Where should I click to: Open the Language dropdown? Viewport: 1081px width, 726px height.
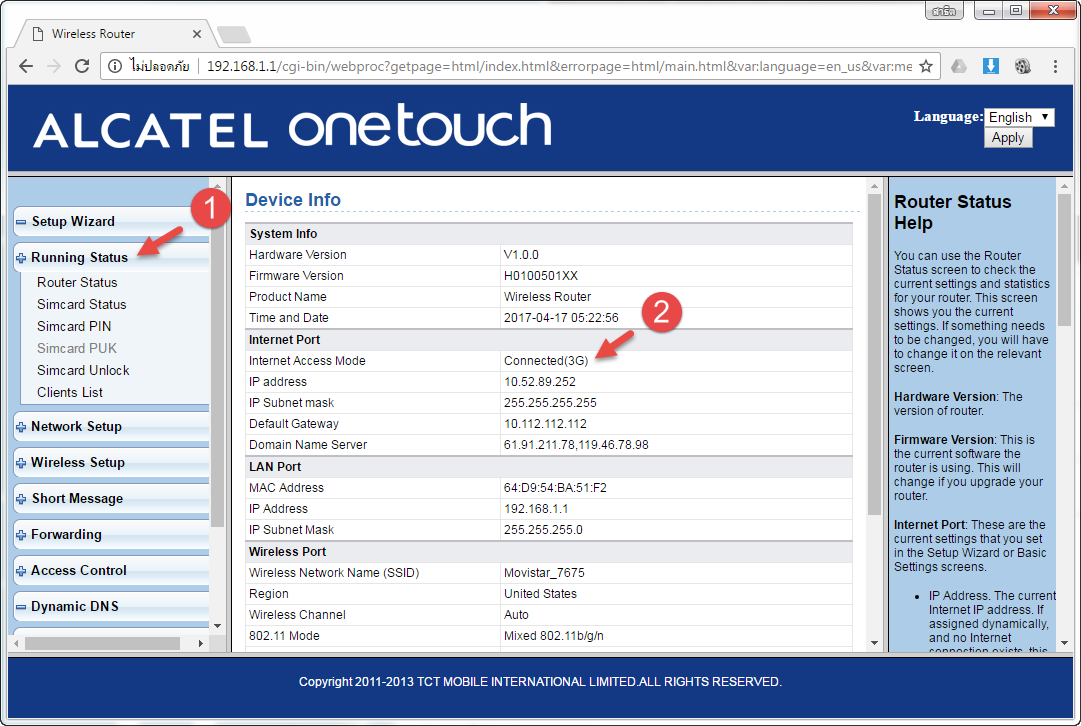pyautogui.click(x=1019, y=117)
